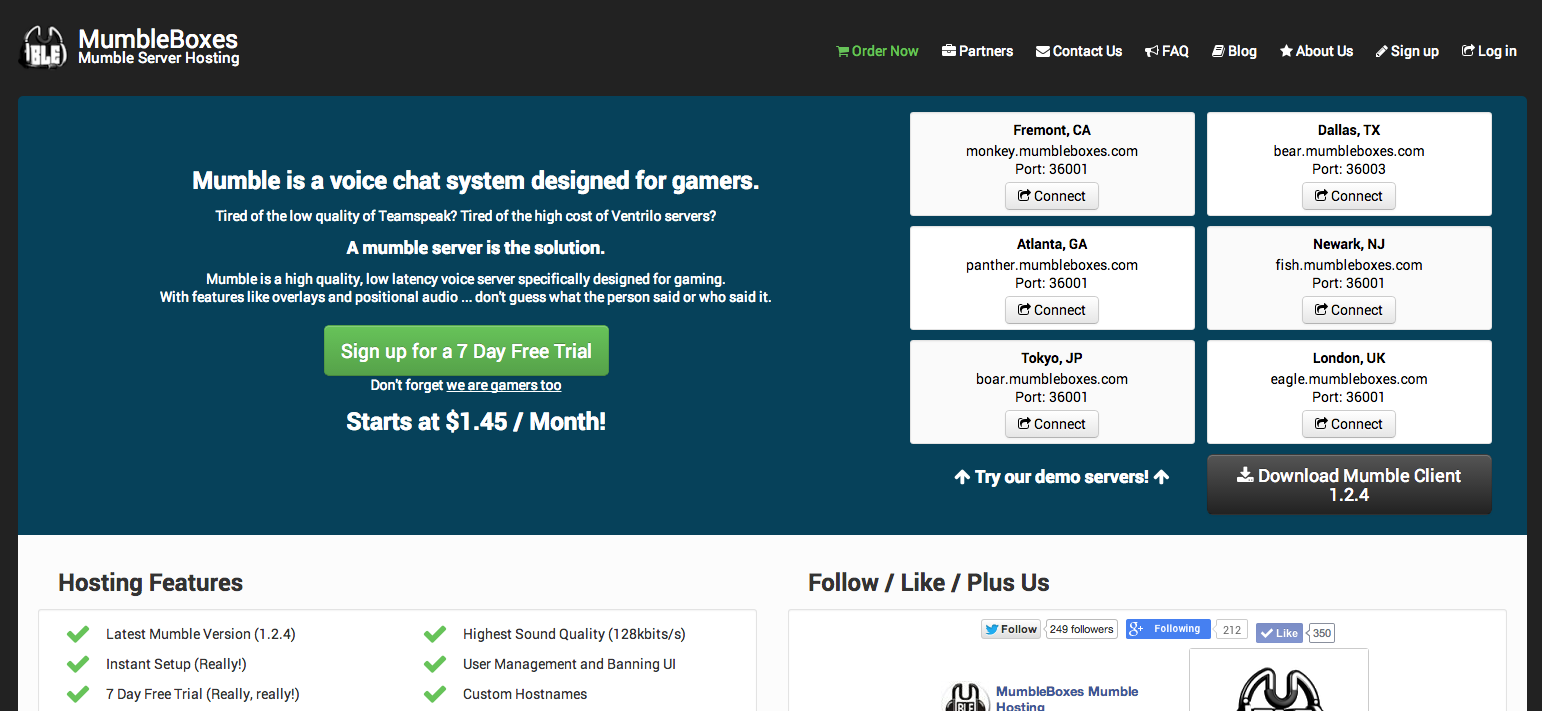This screenshot has height=711, width=1542.
Task: Click the Log in nav link
Action: point(1489,51)
